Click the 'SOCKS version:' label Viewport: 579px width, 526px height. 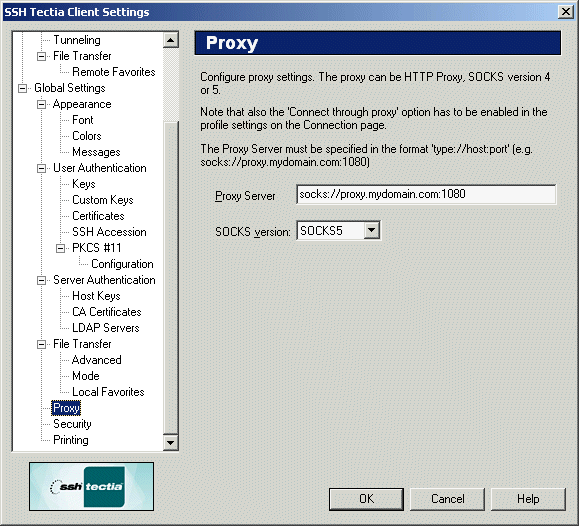click(253, 232)
